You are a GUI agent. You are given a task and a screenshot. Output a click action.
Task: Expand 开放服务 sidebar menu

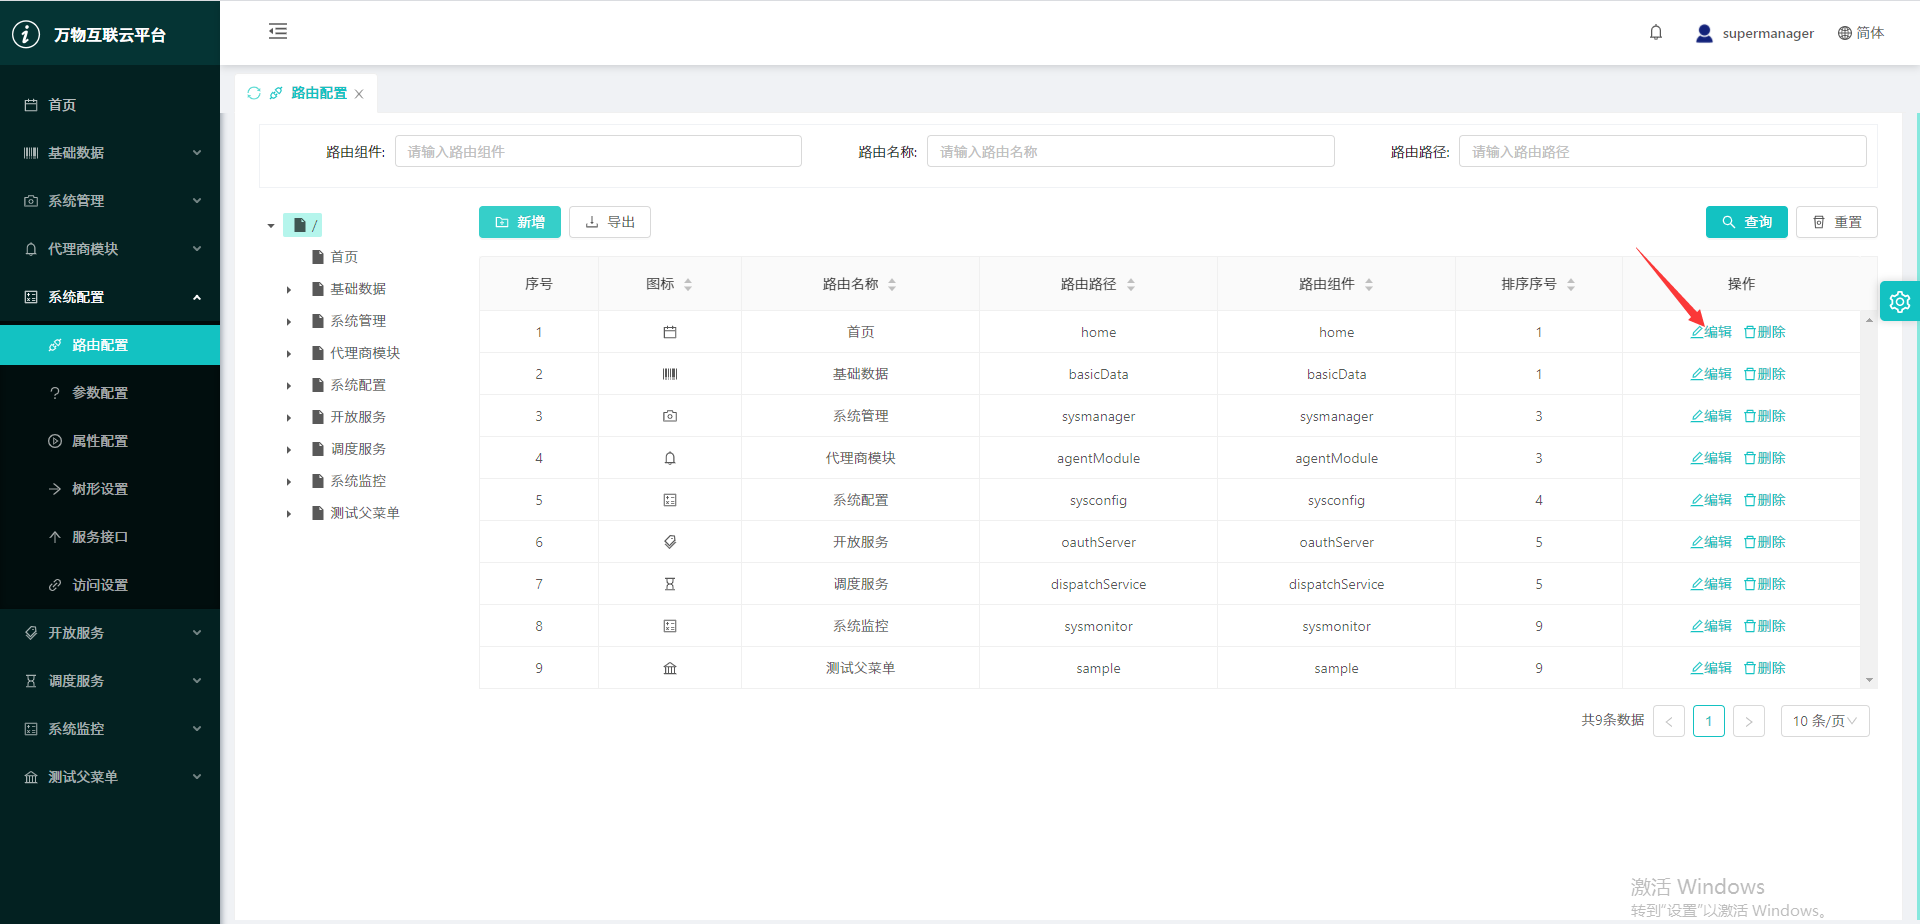(x=110, y=633)
